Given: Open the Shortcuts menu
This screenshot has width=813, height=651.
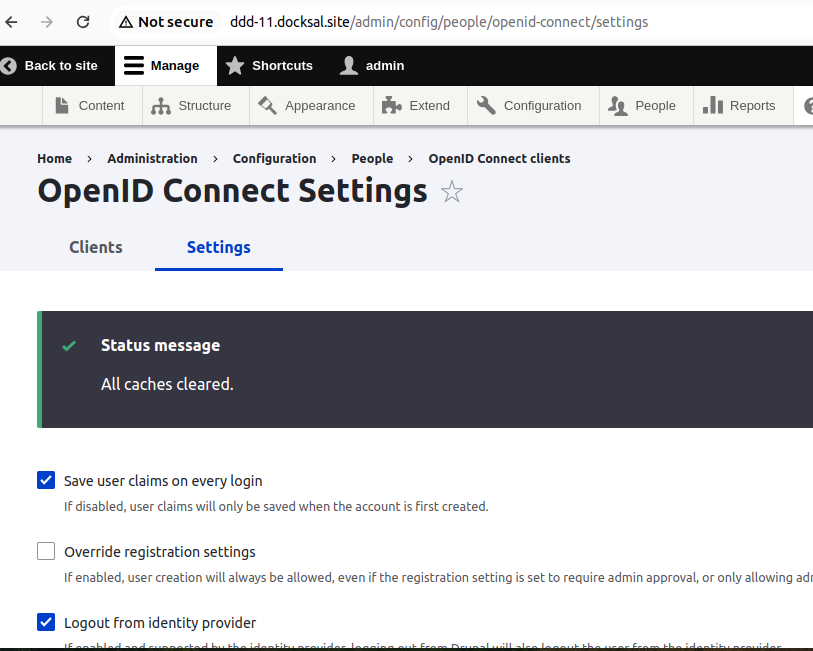Looking at the screenshot, I should click(269, 65).
